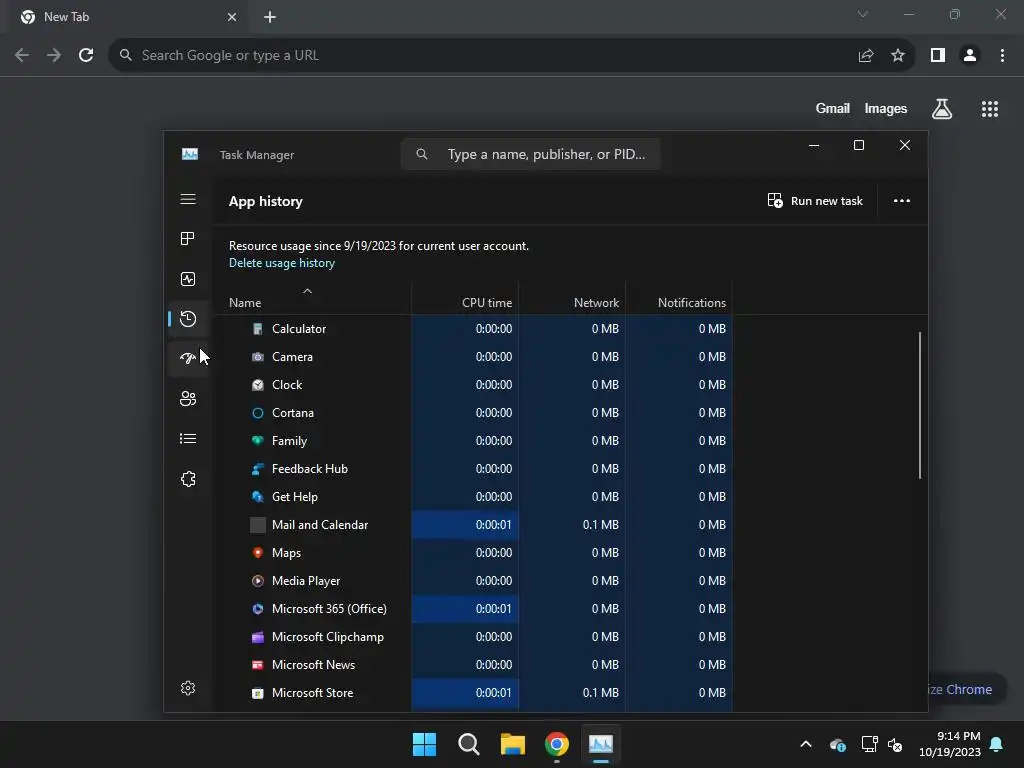Share this page icon in Chrome

pyautogui.click(x=866, y=56)
